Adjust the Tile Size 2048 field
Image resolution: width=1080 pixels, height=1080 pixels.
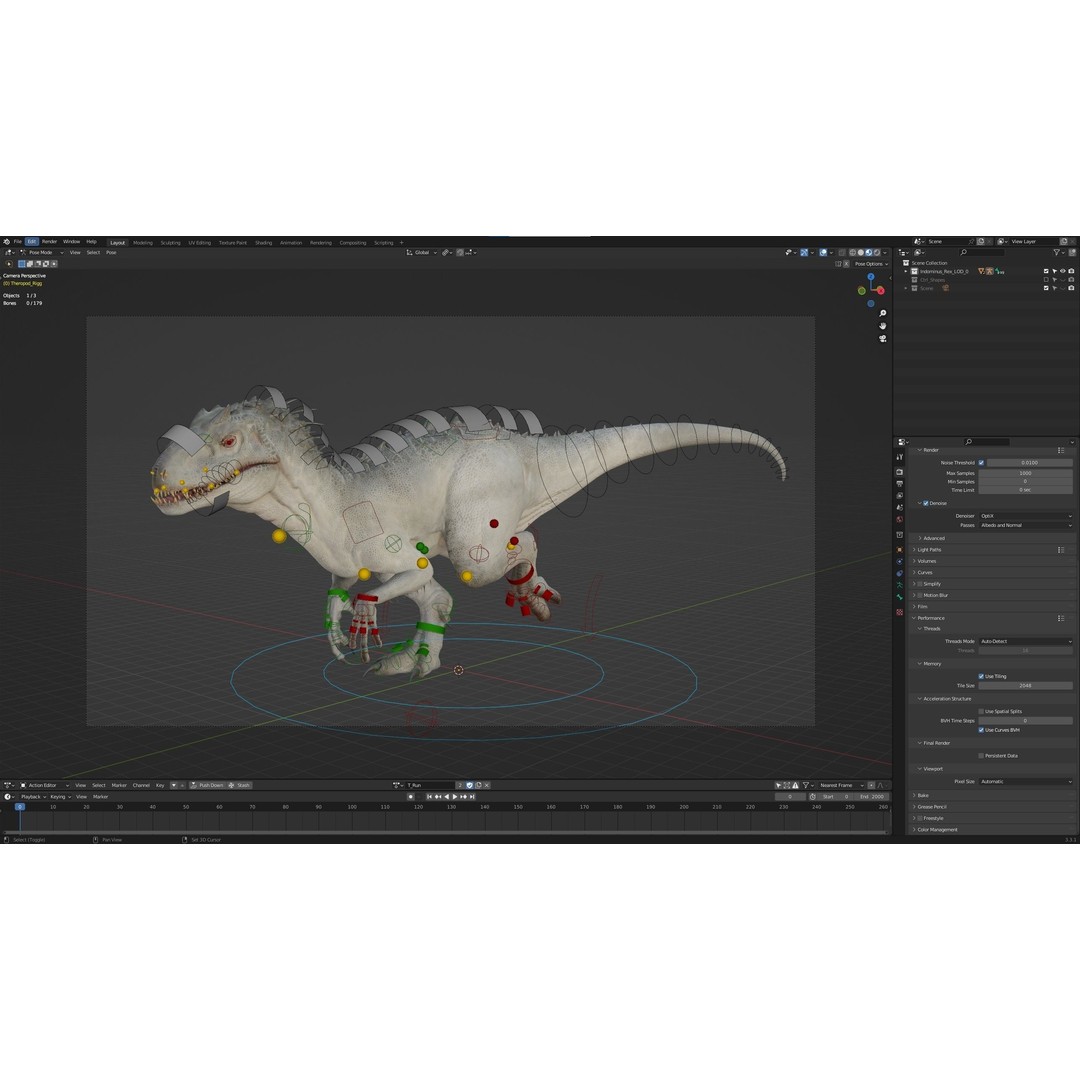pyautogui.click(x=1026, y=686)
